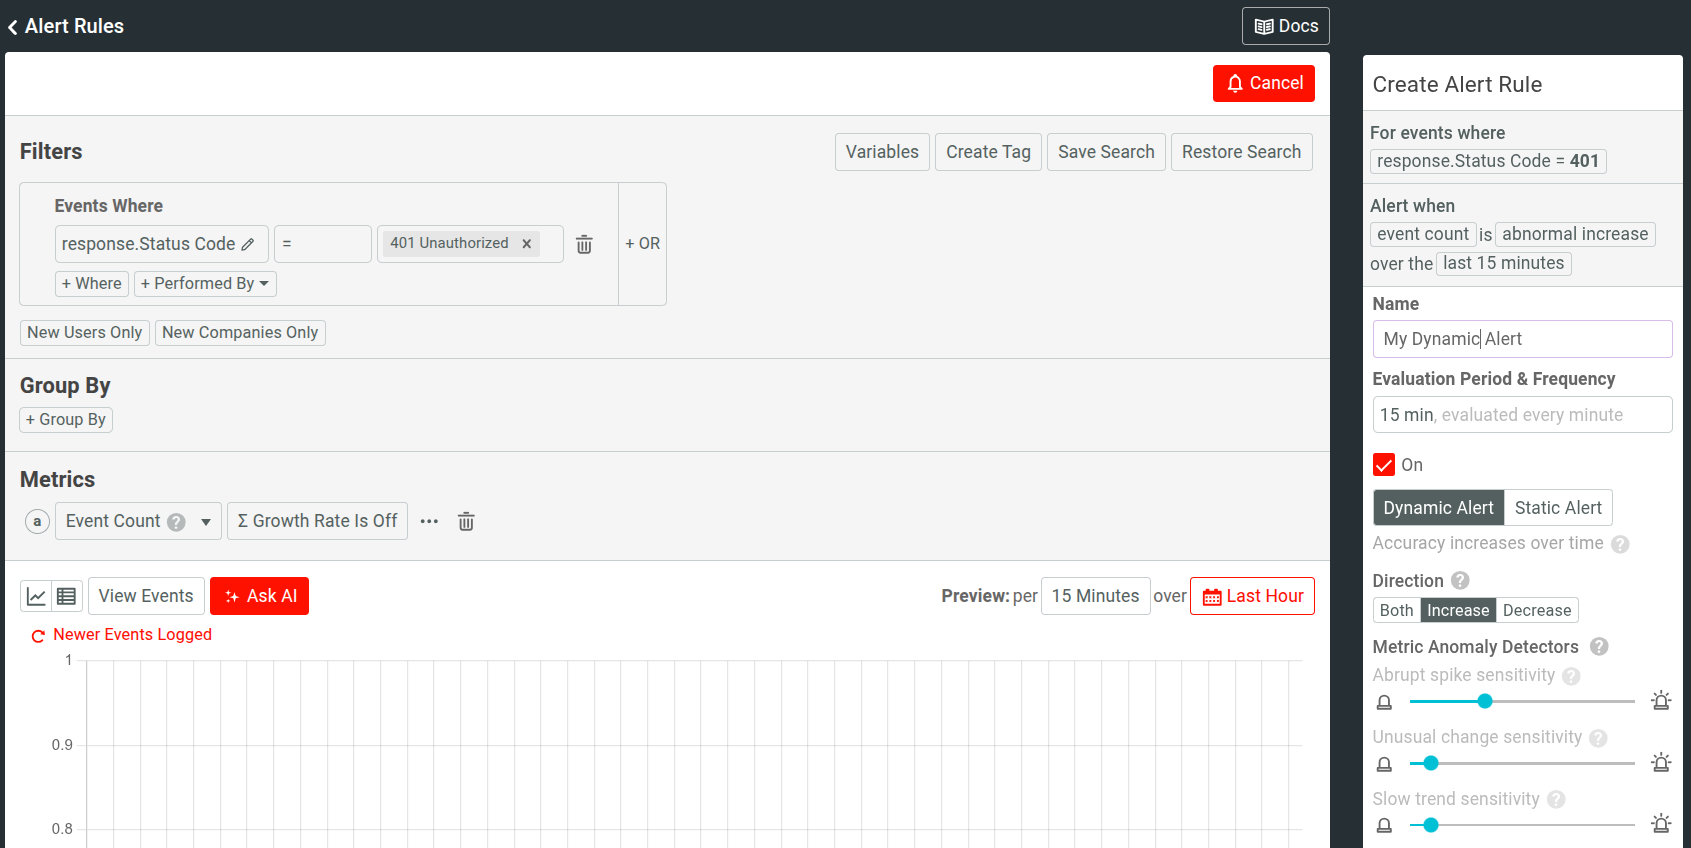The image size is (1691, 848).
Task: Remove the 401 Unauthorized filter value
Action: (527, 244)
